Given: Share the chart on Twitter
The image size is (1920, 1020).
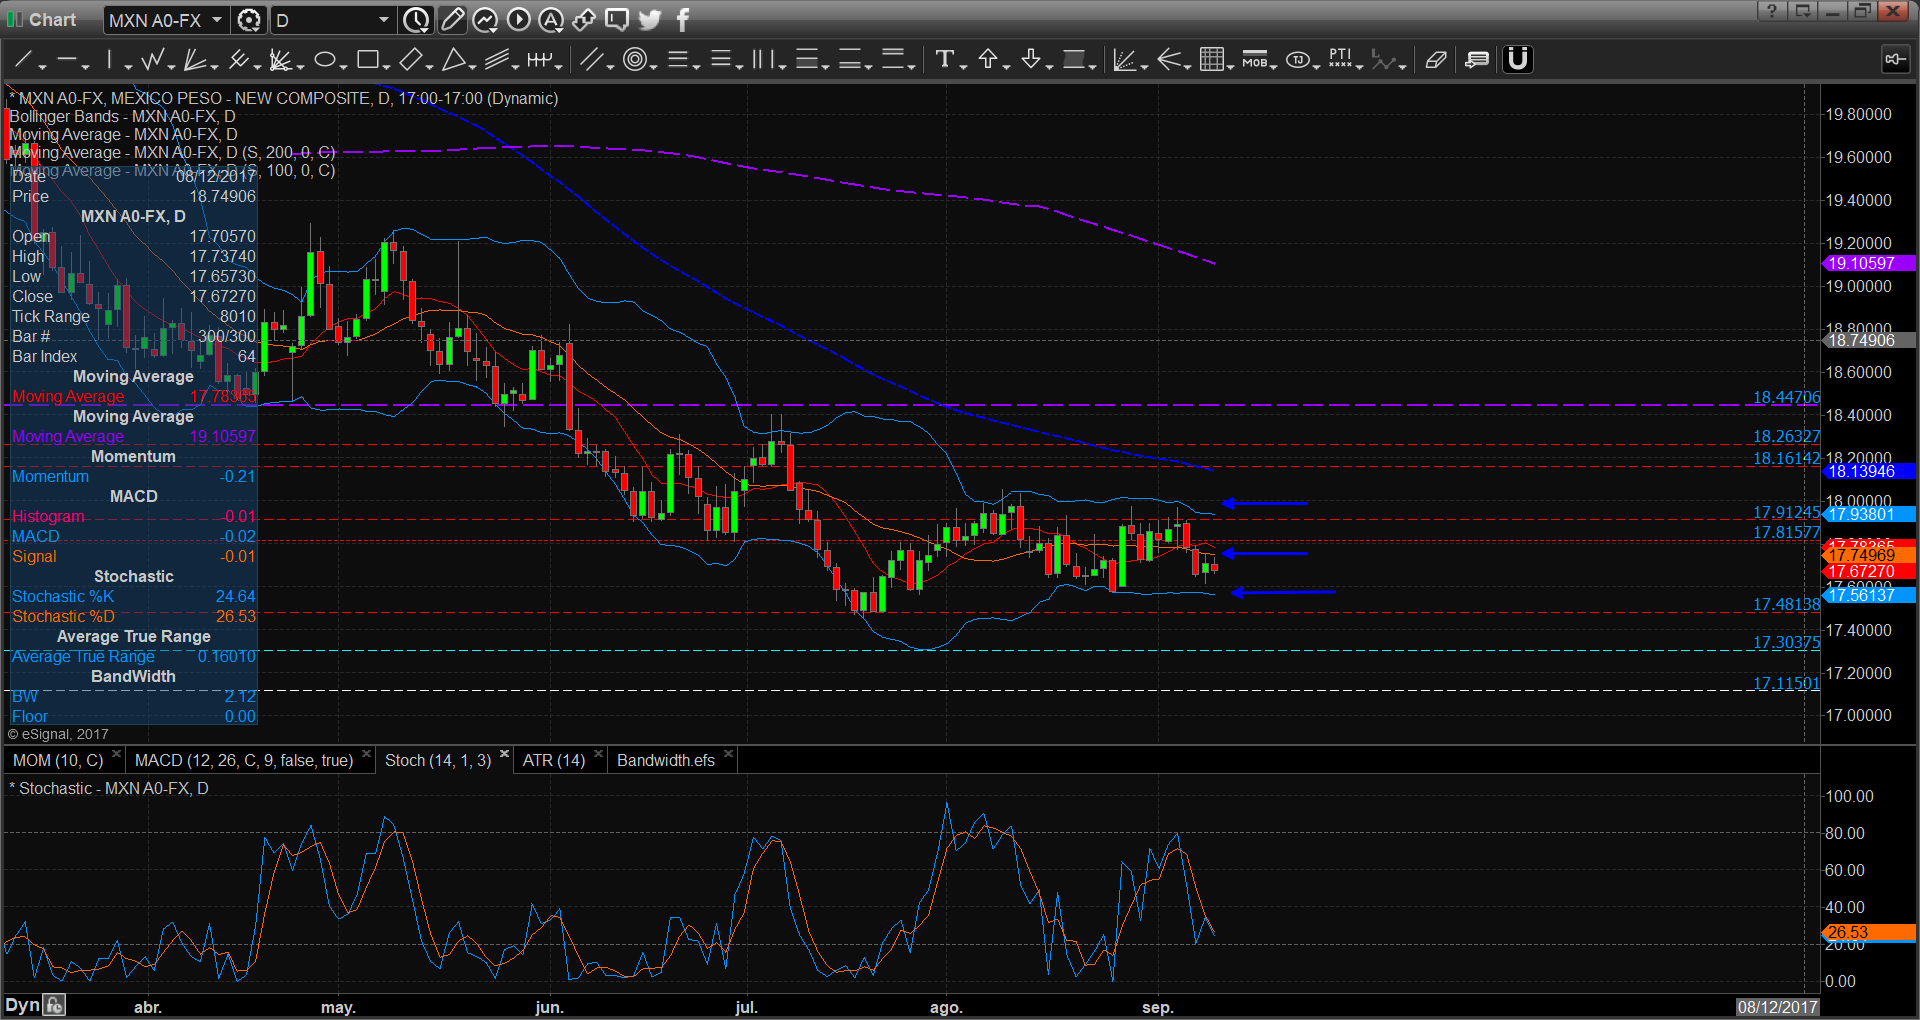Looking at the screenshot, I should [x=650, y=20].
